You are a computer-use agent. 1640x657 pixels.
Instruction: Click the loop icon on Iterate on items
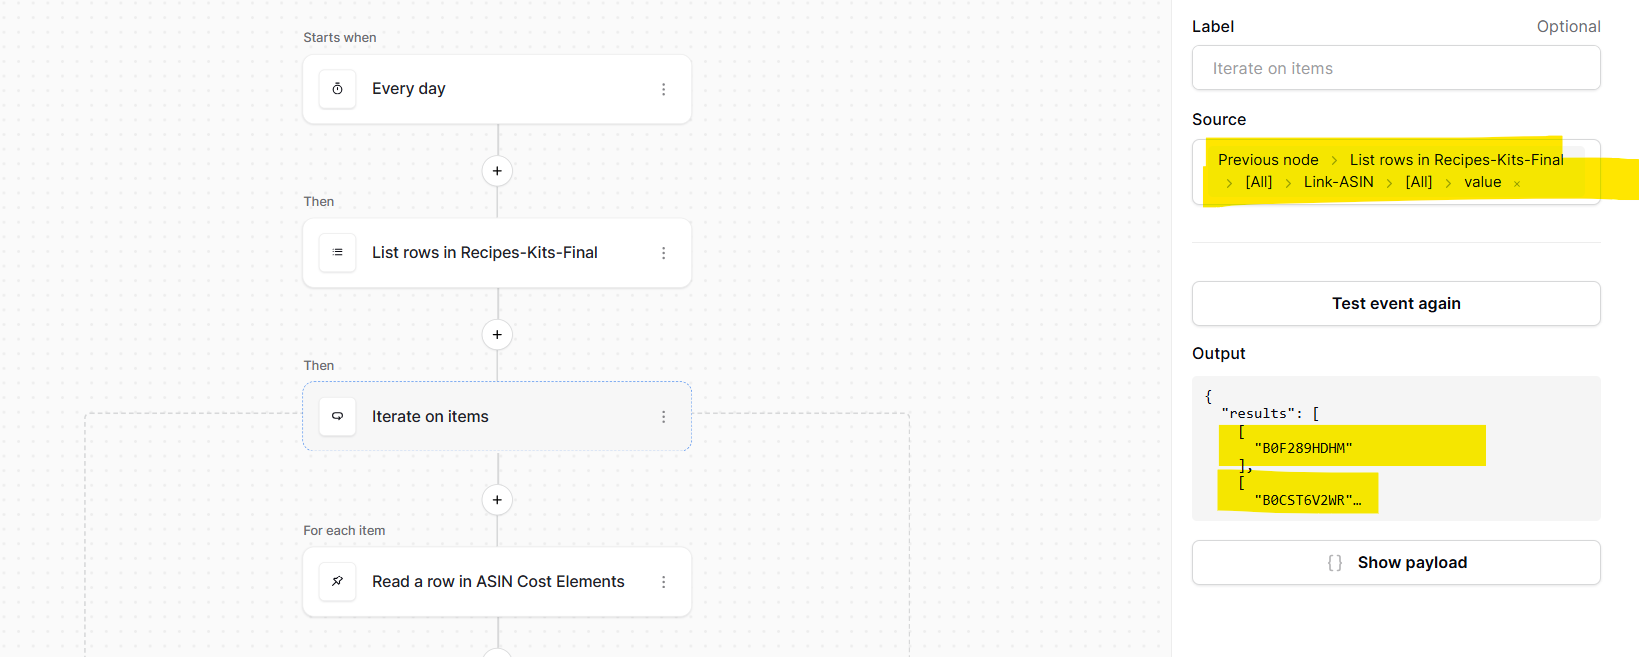pos(338,417)
